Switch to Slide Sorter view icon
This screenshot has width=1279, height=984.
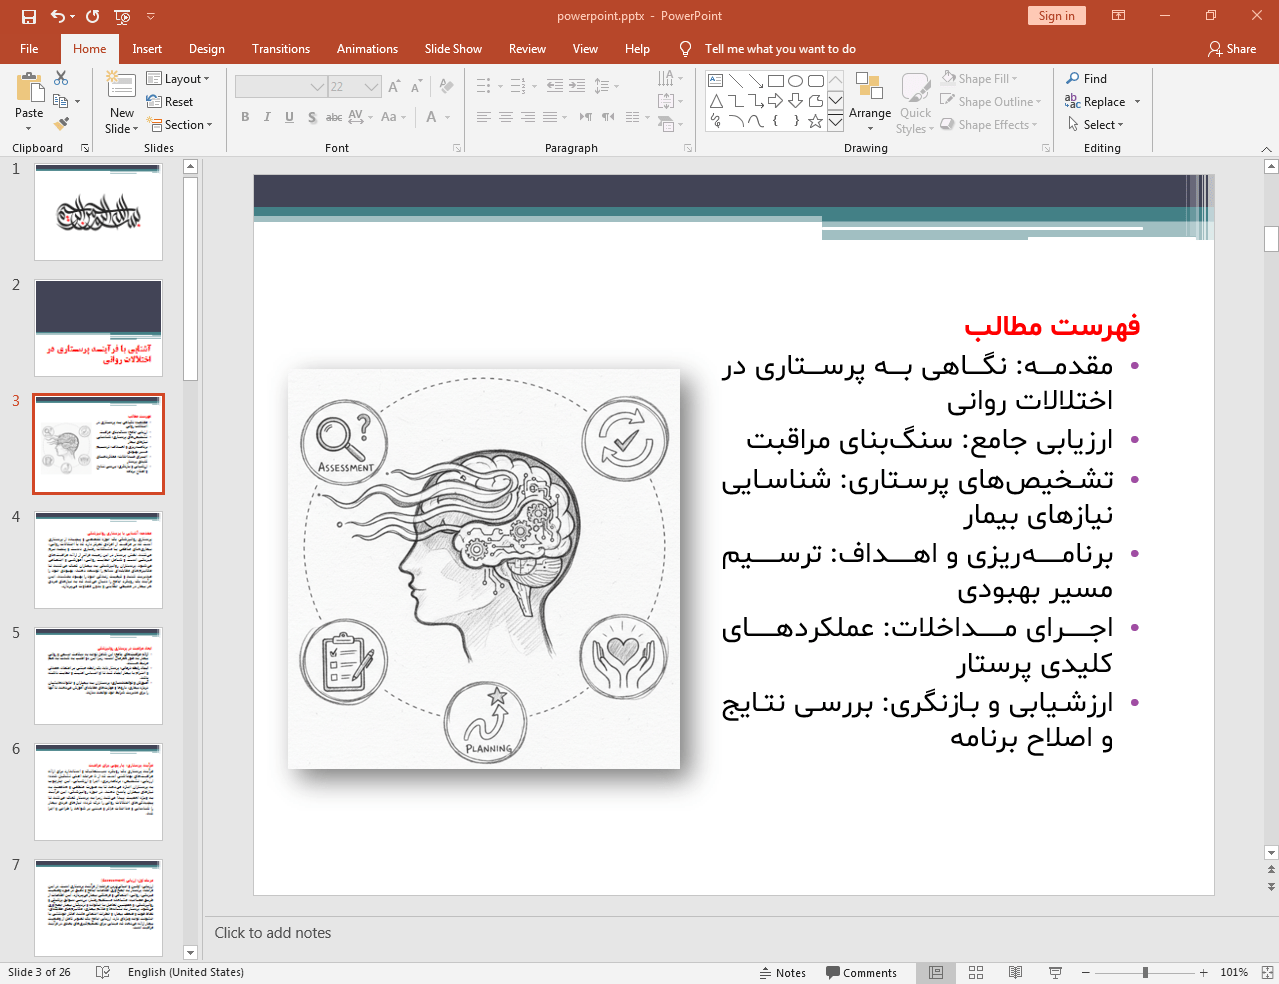[x=975, y=972]
